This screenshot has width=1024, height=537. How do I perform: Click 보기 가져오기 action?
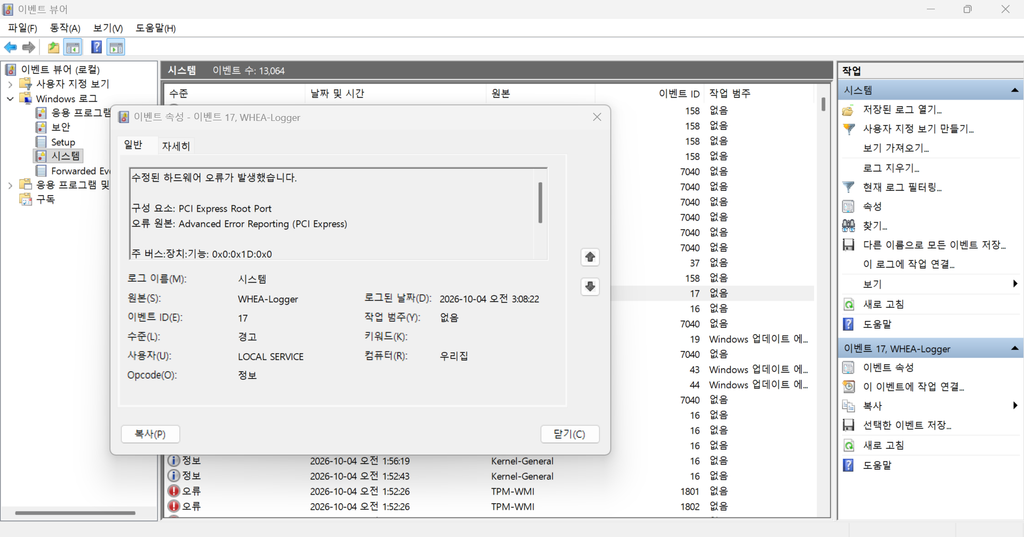coord(895,148)
